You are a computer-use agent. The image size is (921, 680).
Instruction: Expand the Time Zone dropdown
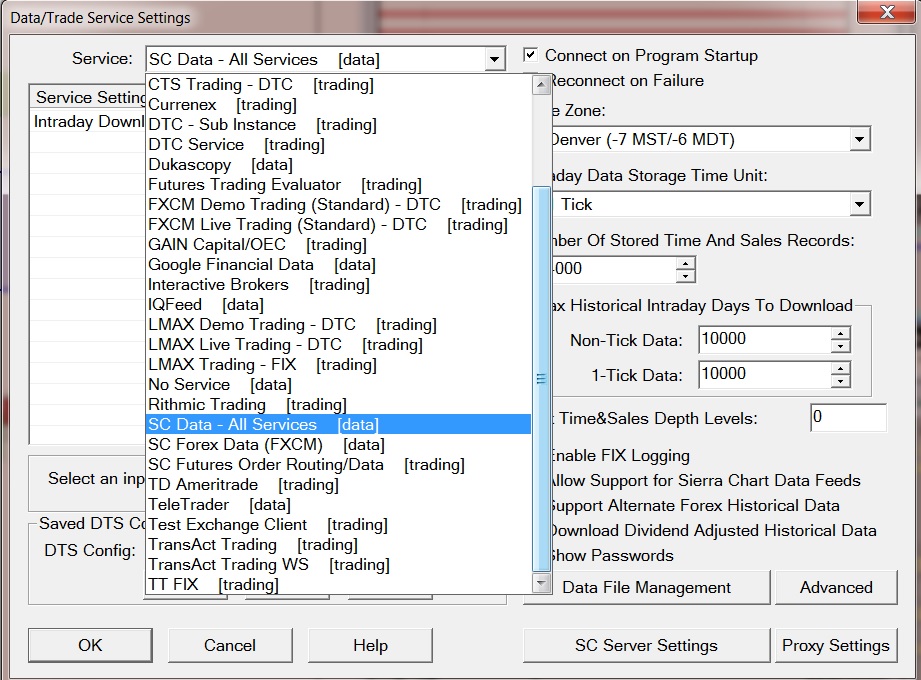pyautogui.click(x=859, y=140)
